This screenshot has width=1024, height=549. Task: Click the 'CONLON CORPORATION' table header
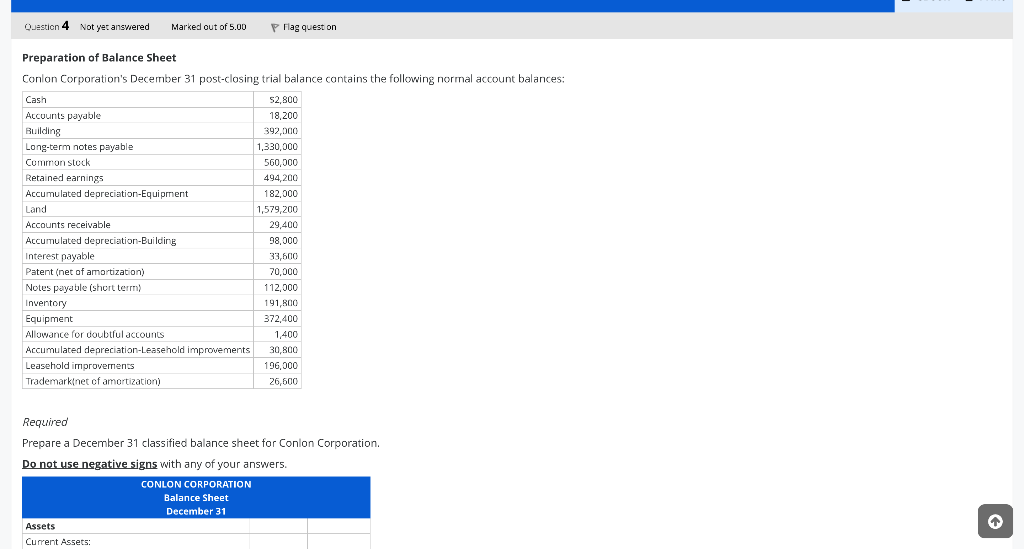tap(196, 484)
